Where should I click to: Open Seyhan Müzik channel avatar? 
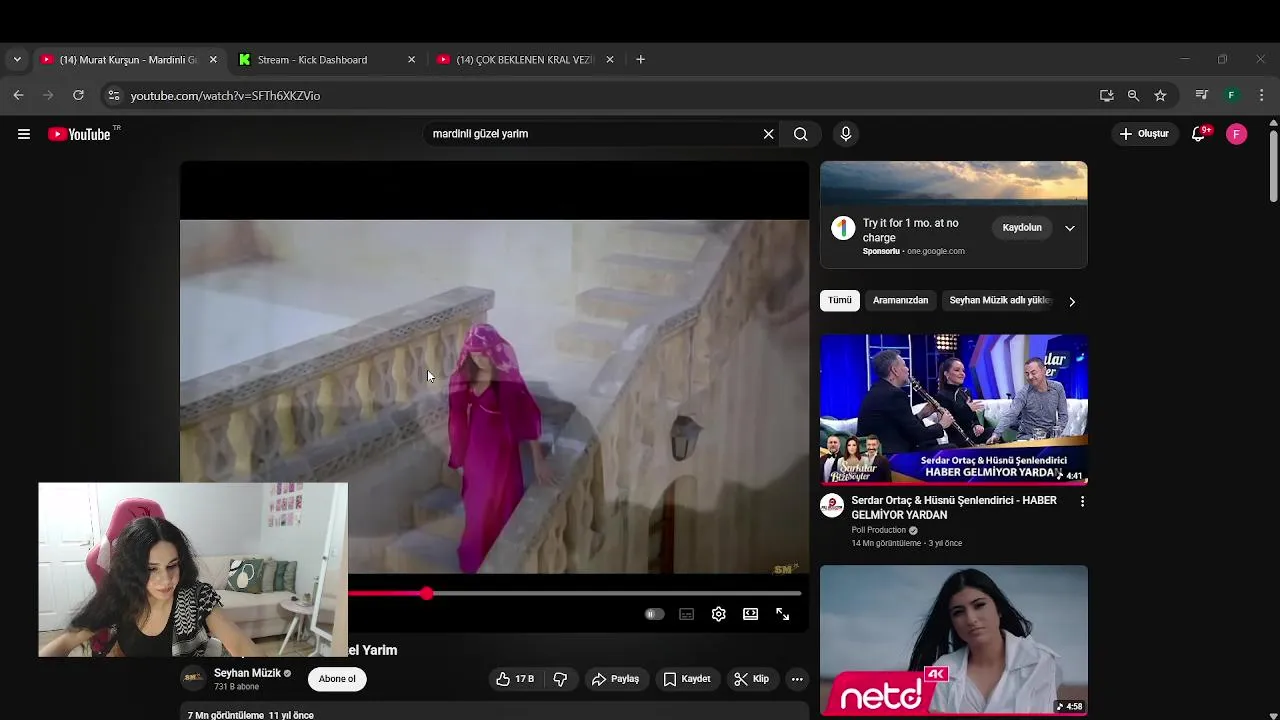point(193,679)
